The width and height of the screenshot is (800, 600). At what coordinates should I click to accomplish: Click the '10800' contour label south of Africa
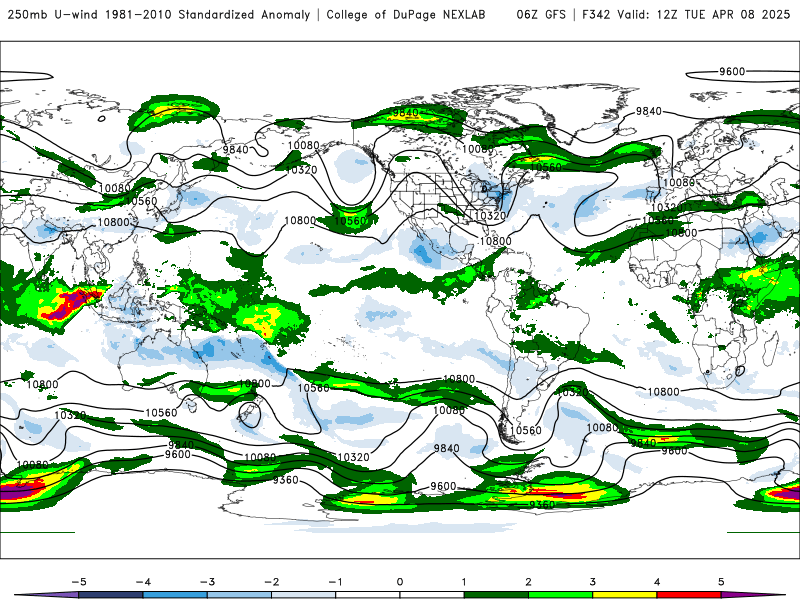coord(663,392)
